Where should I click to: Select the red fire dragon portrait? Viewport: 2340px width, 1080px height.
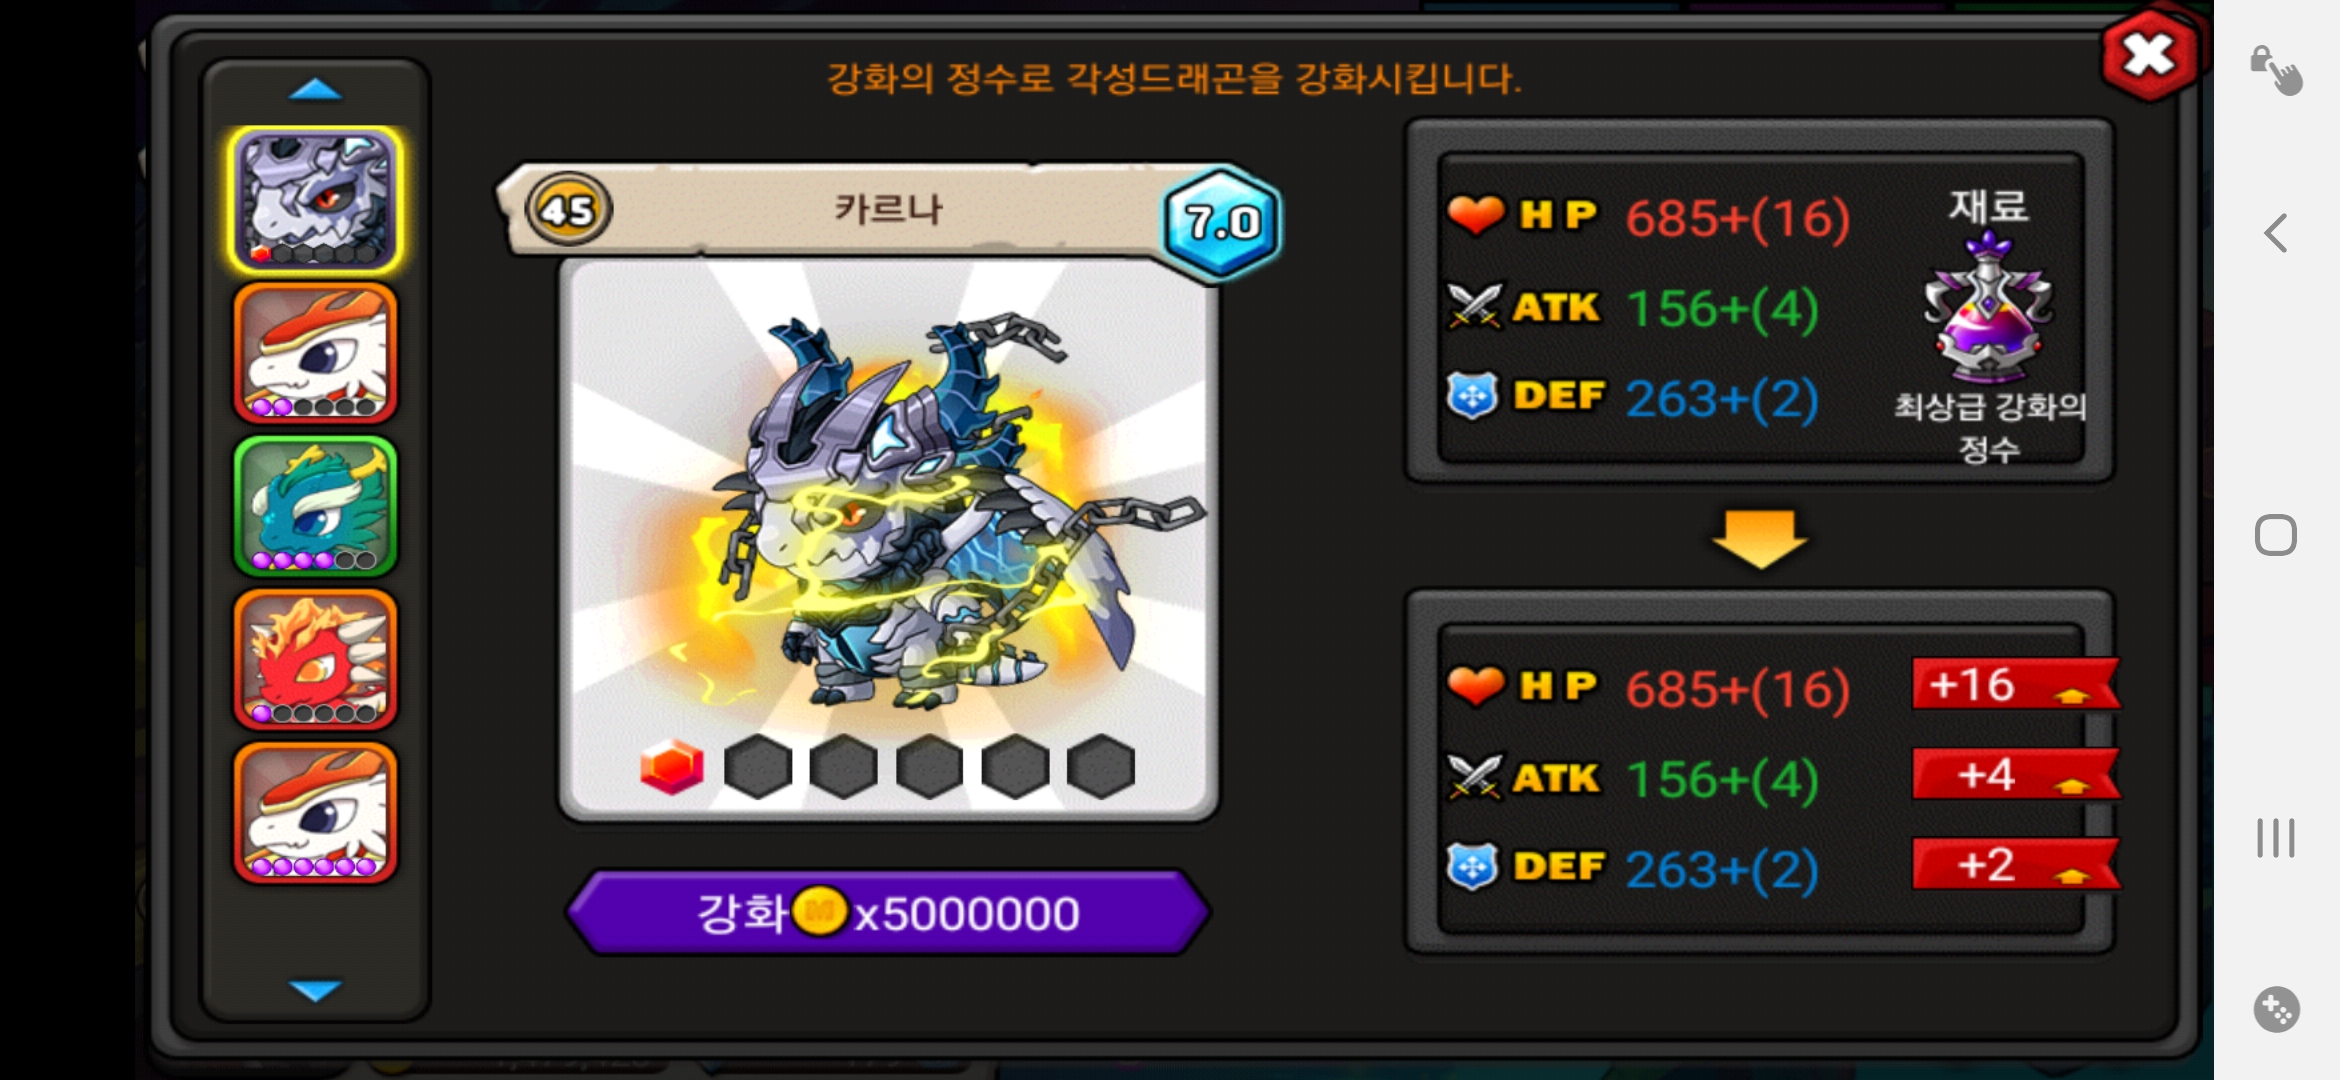click(315, 659)
